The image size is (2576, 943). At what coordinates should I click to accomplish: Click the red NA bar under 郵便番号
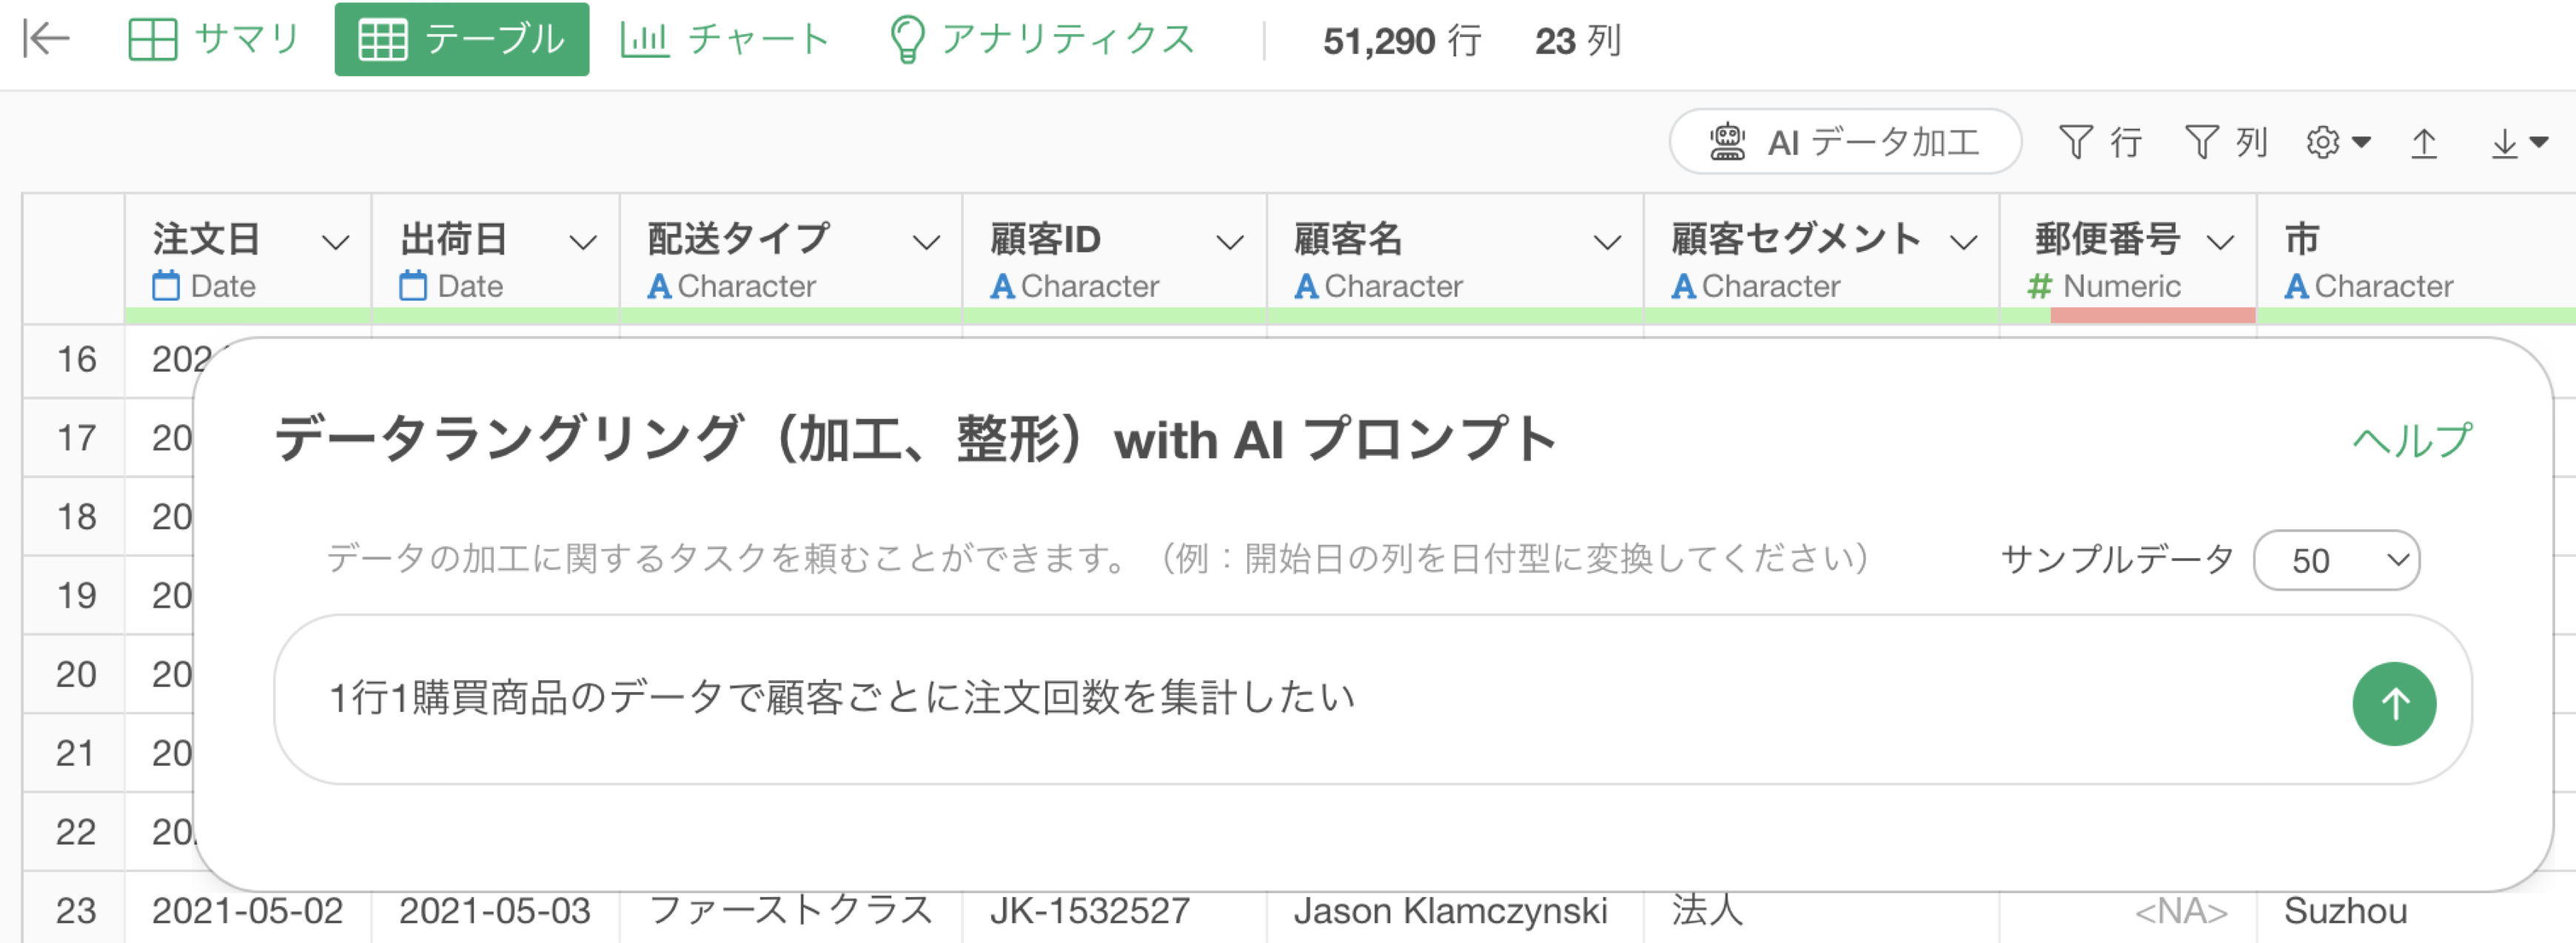pyautogui.click(x=2152, y=316)
